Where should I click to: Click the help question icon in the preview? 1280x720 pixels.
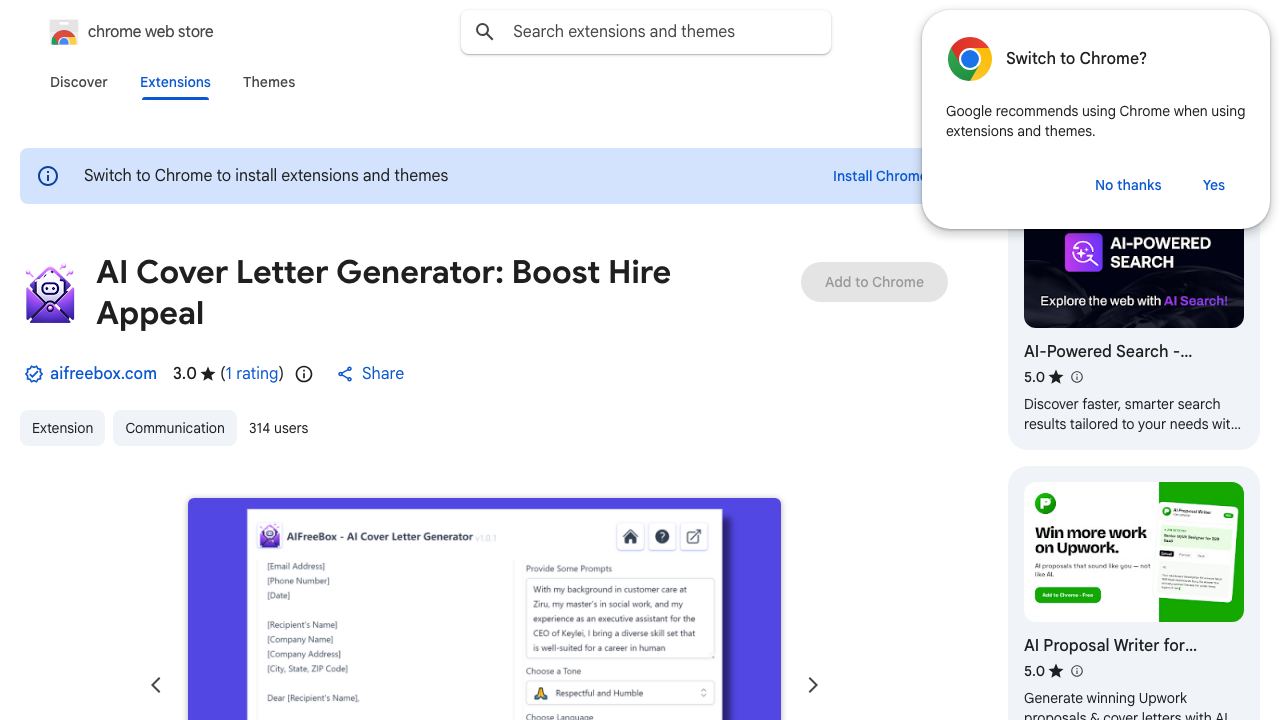point(662,537)
